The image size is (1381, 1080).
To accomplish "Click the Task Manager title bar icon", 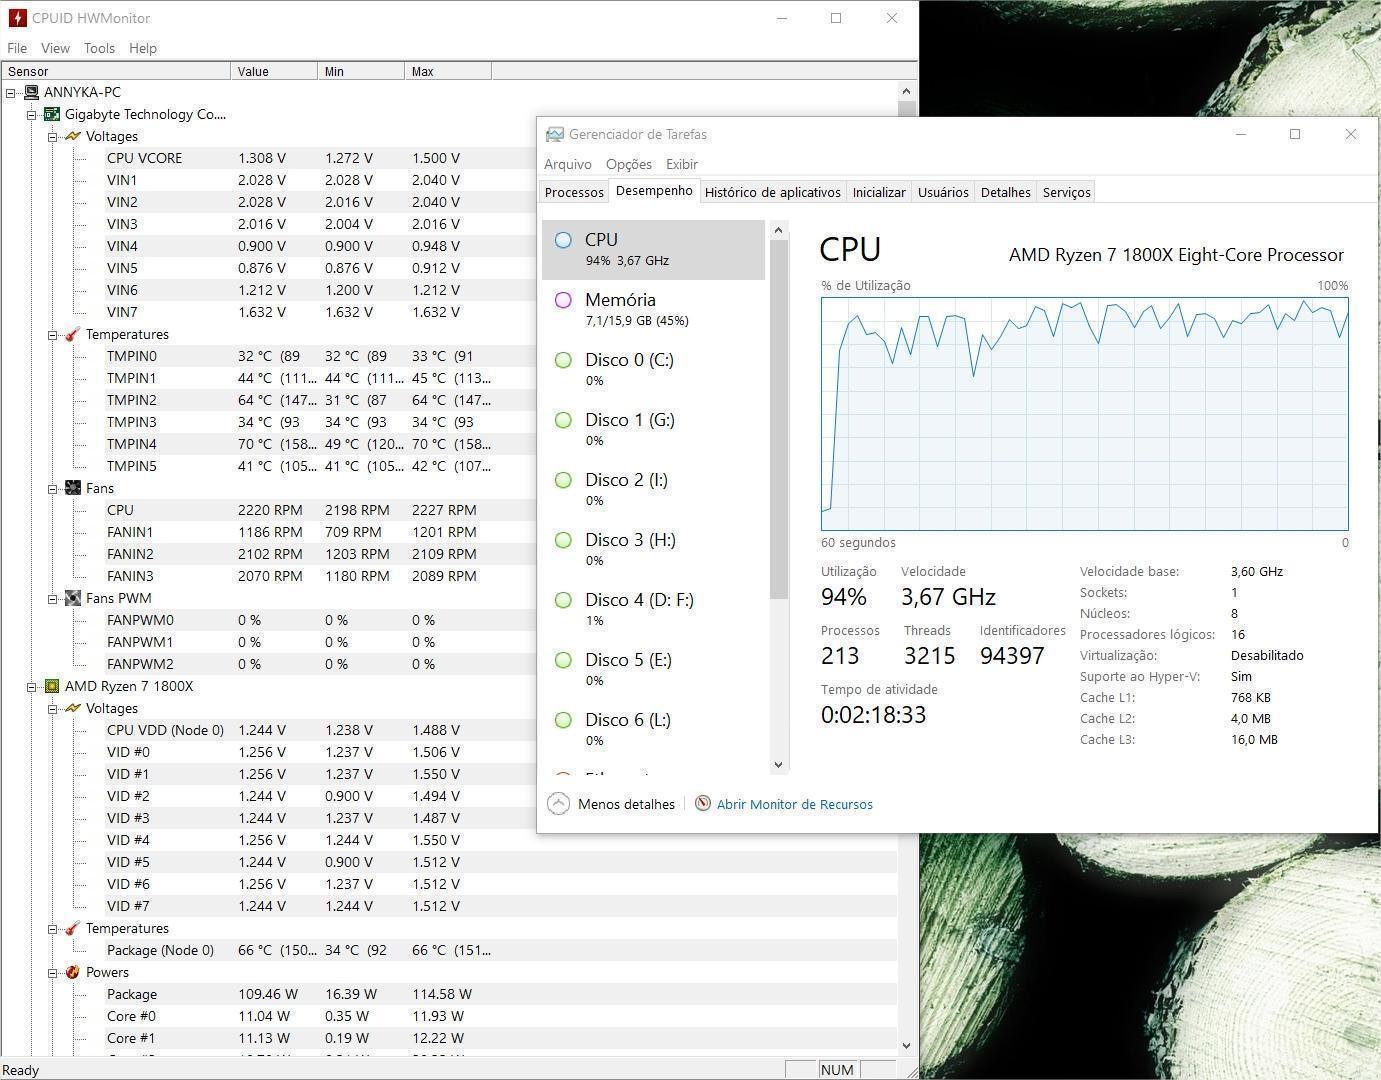I will pyautogui.click(x=554, y=134).
